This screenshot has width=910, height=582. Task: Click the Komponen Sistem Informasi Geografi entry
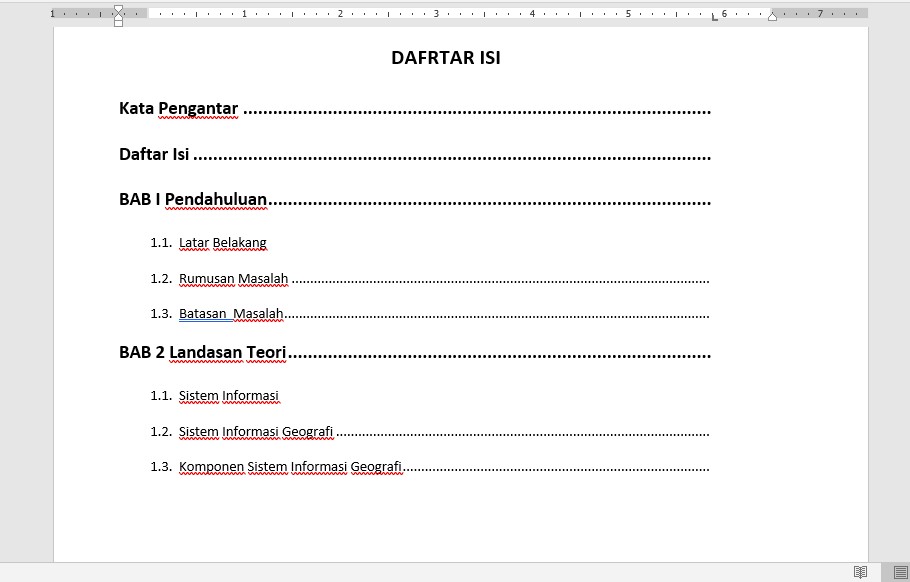click(x=290, y=466)
